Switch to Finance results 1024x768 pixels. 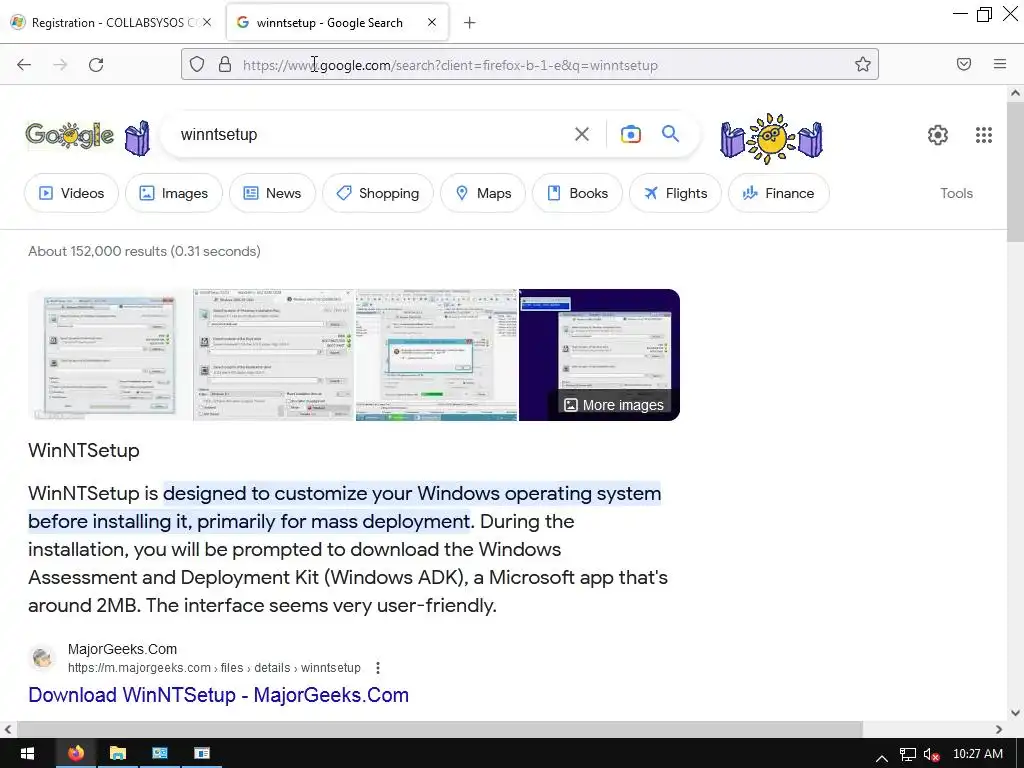tap(778, 193)
